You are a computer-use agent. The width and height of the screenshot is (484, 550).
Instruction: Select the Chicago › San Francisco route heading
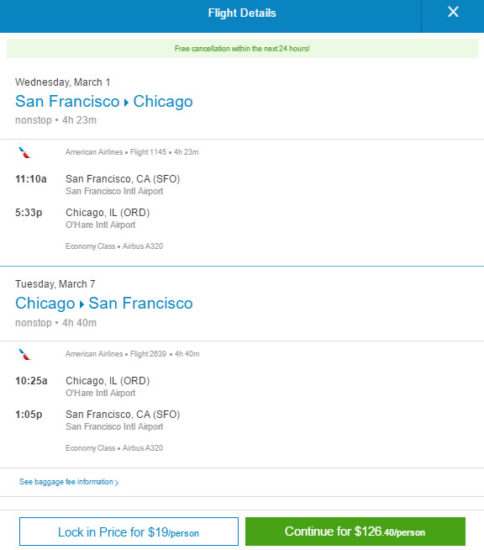click(x=104, y=303)
